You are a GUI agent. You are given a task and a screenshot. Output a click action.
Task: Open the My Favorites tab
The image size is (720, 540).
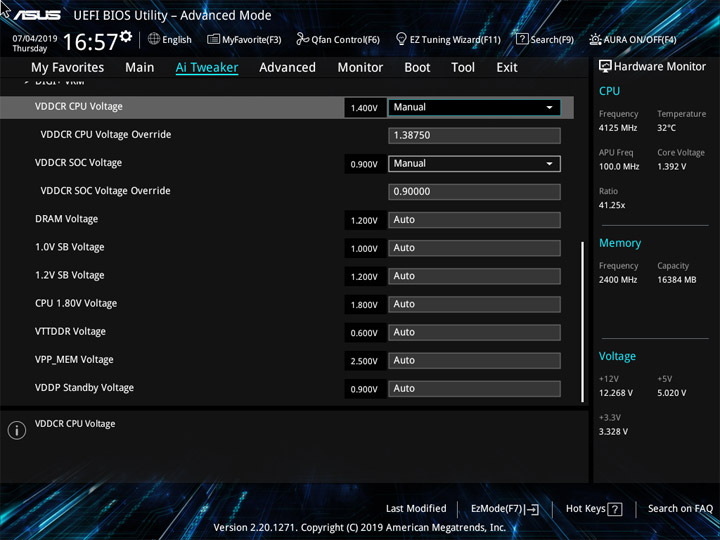pos(68,68)
